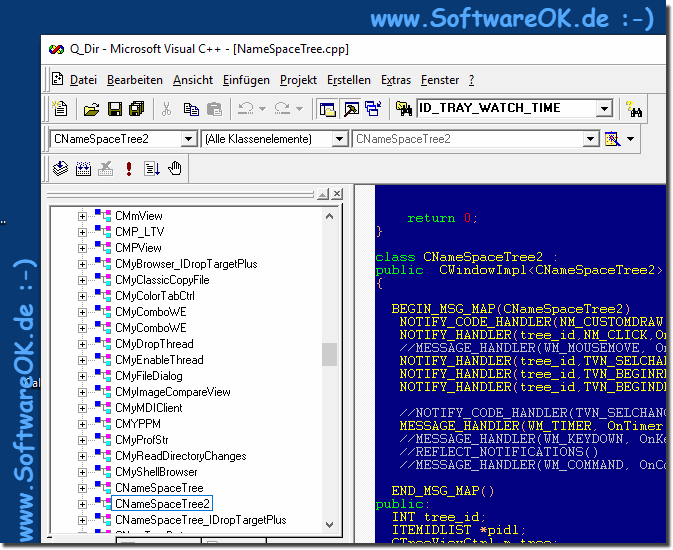Select CMYPPM class in tree
This screenshot has height=550, width=673.
138,424
